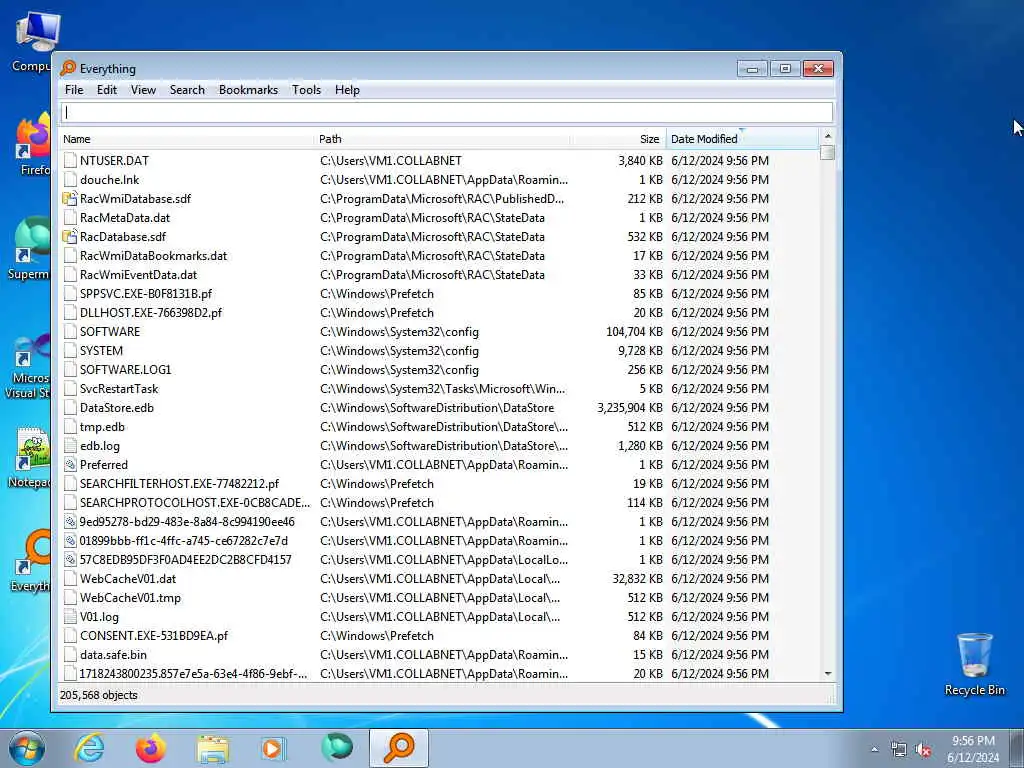Select SEARCHPROTOCOLHOST.EXE-0CB8CADE row
This screenshot has width=1024, height=768.
point(439,503)
